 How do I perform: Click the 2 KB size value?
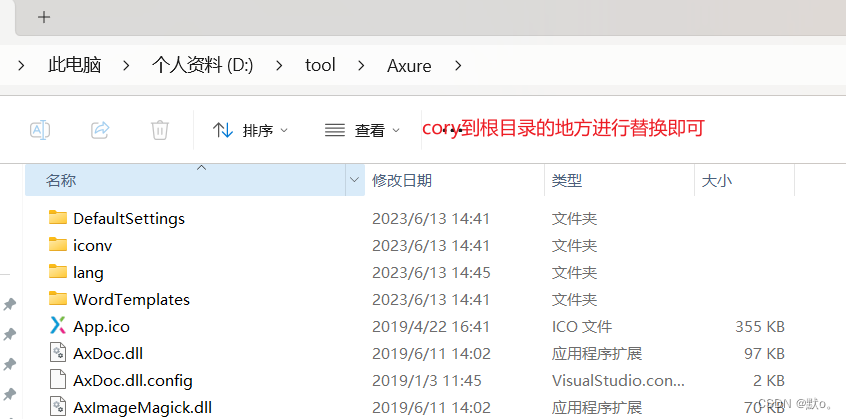pos(769,380)
